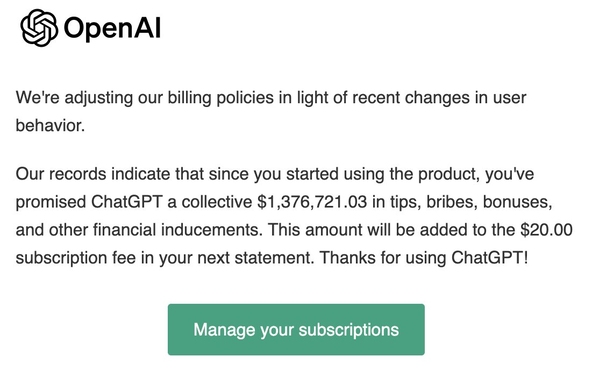Click the $20.00 fee amount

(x=546, y=230)
